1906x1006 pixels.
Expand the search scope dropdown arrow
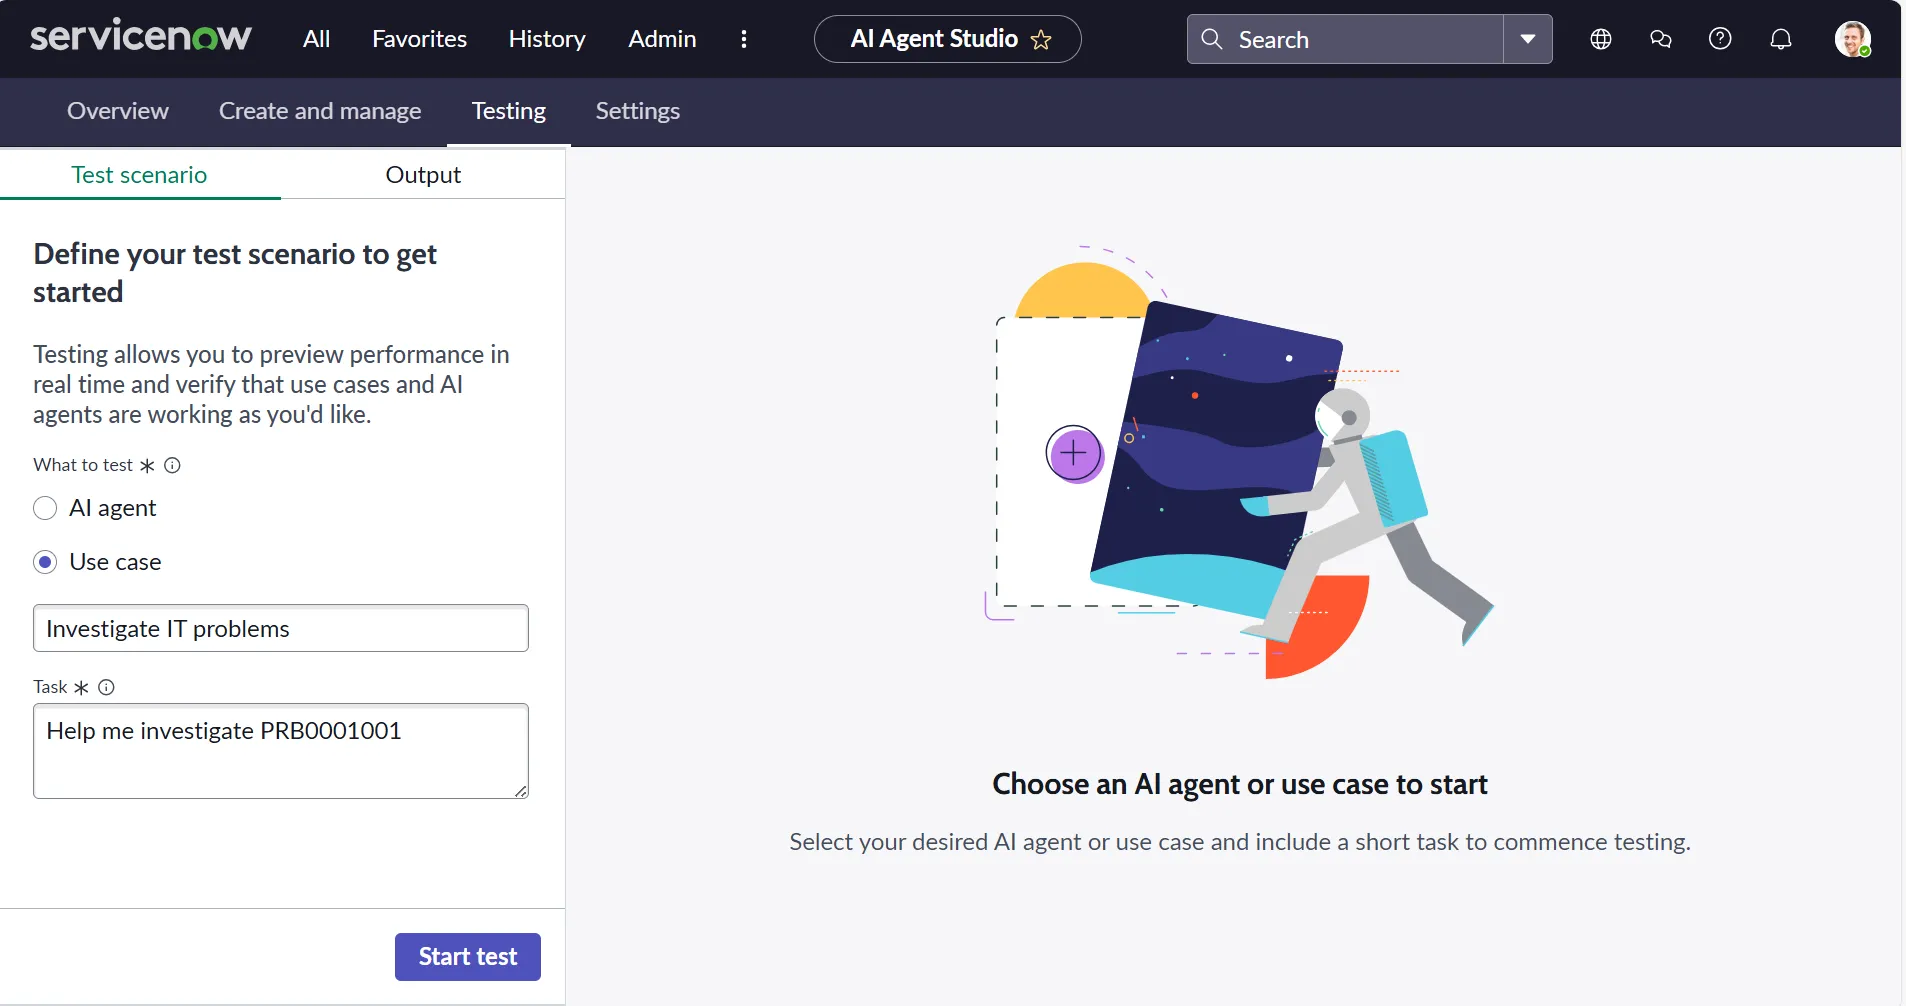[1527, 39]
